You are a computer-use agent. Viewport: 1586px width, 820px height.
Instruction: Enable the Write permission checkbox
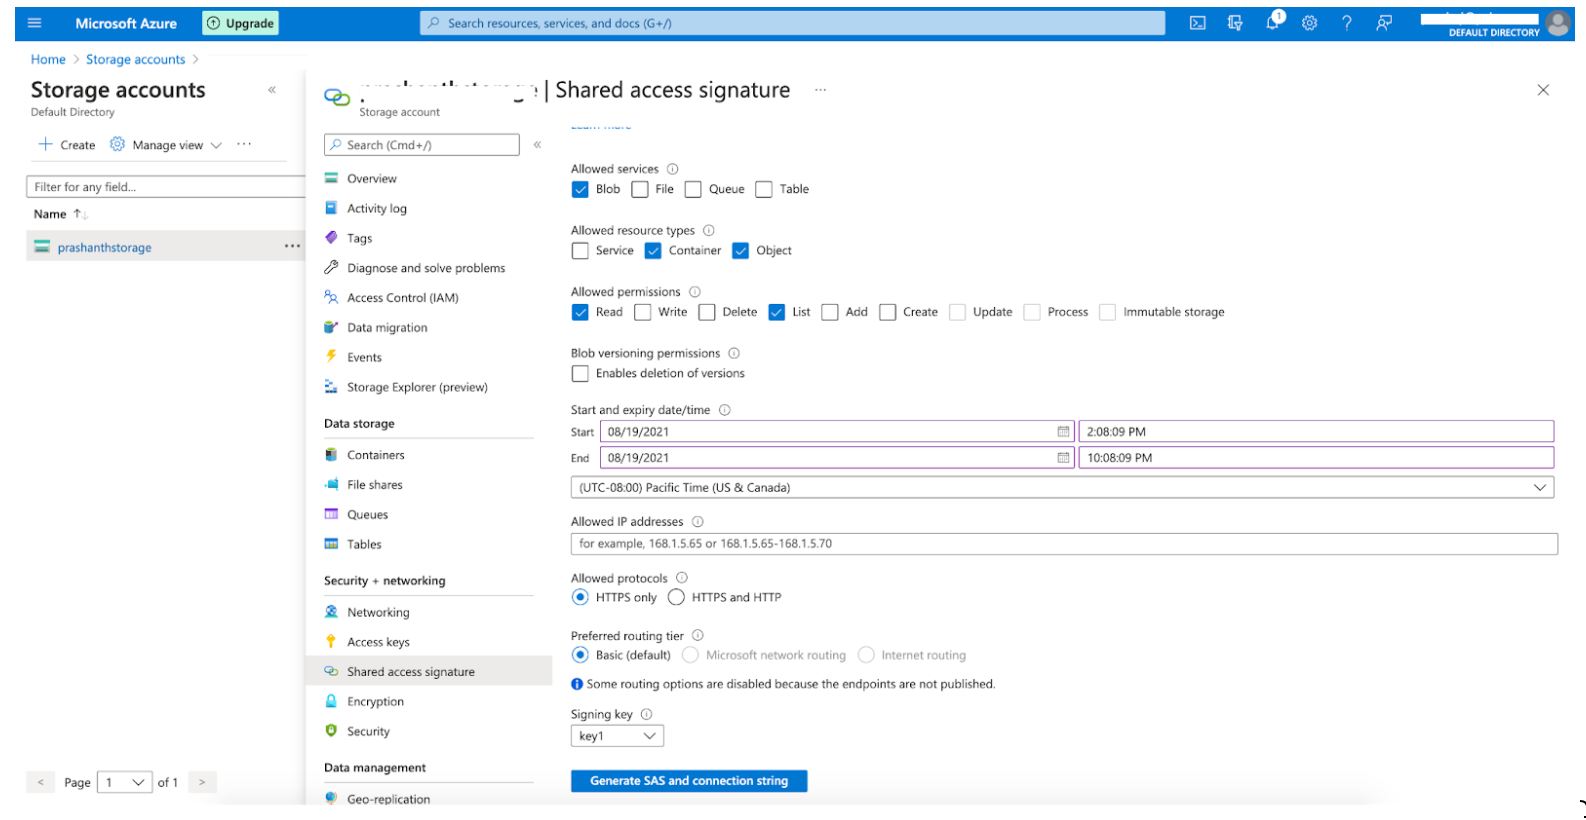[643, 312]
